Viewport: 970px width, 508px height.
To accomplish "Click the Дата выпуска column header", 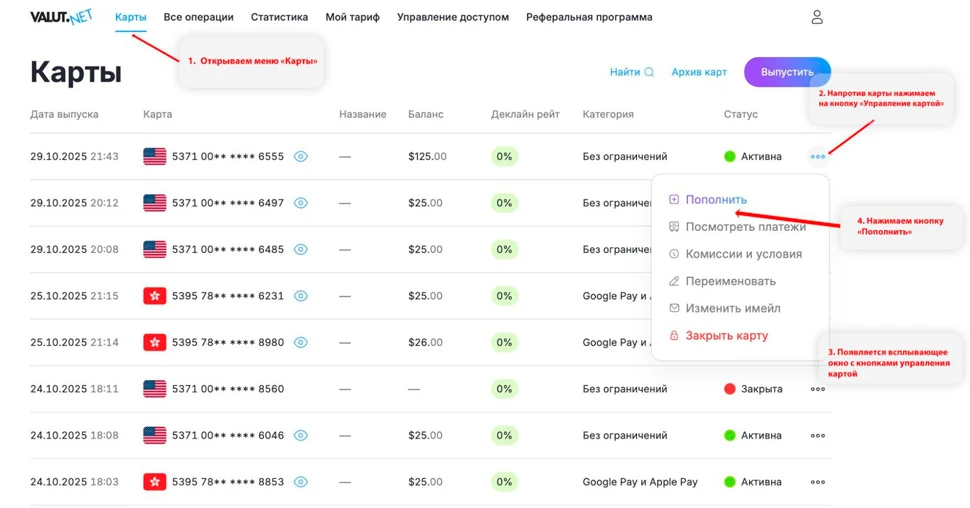I will point(64,114).
